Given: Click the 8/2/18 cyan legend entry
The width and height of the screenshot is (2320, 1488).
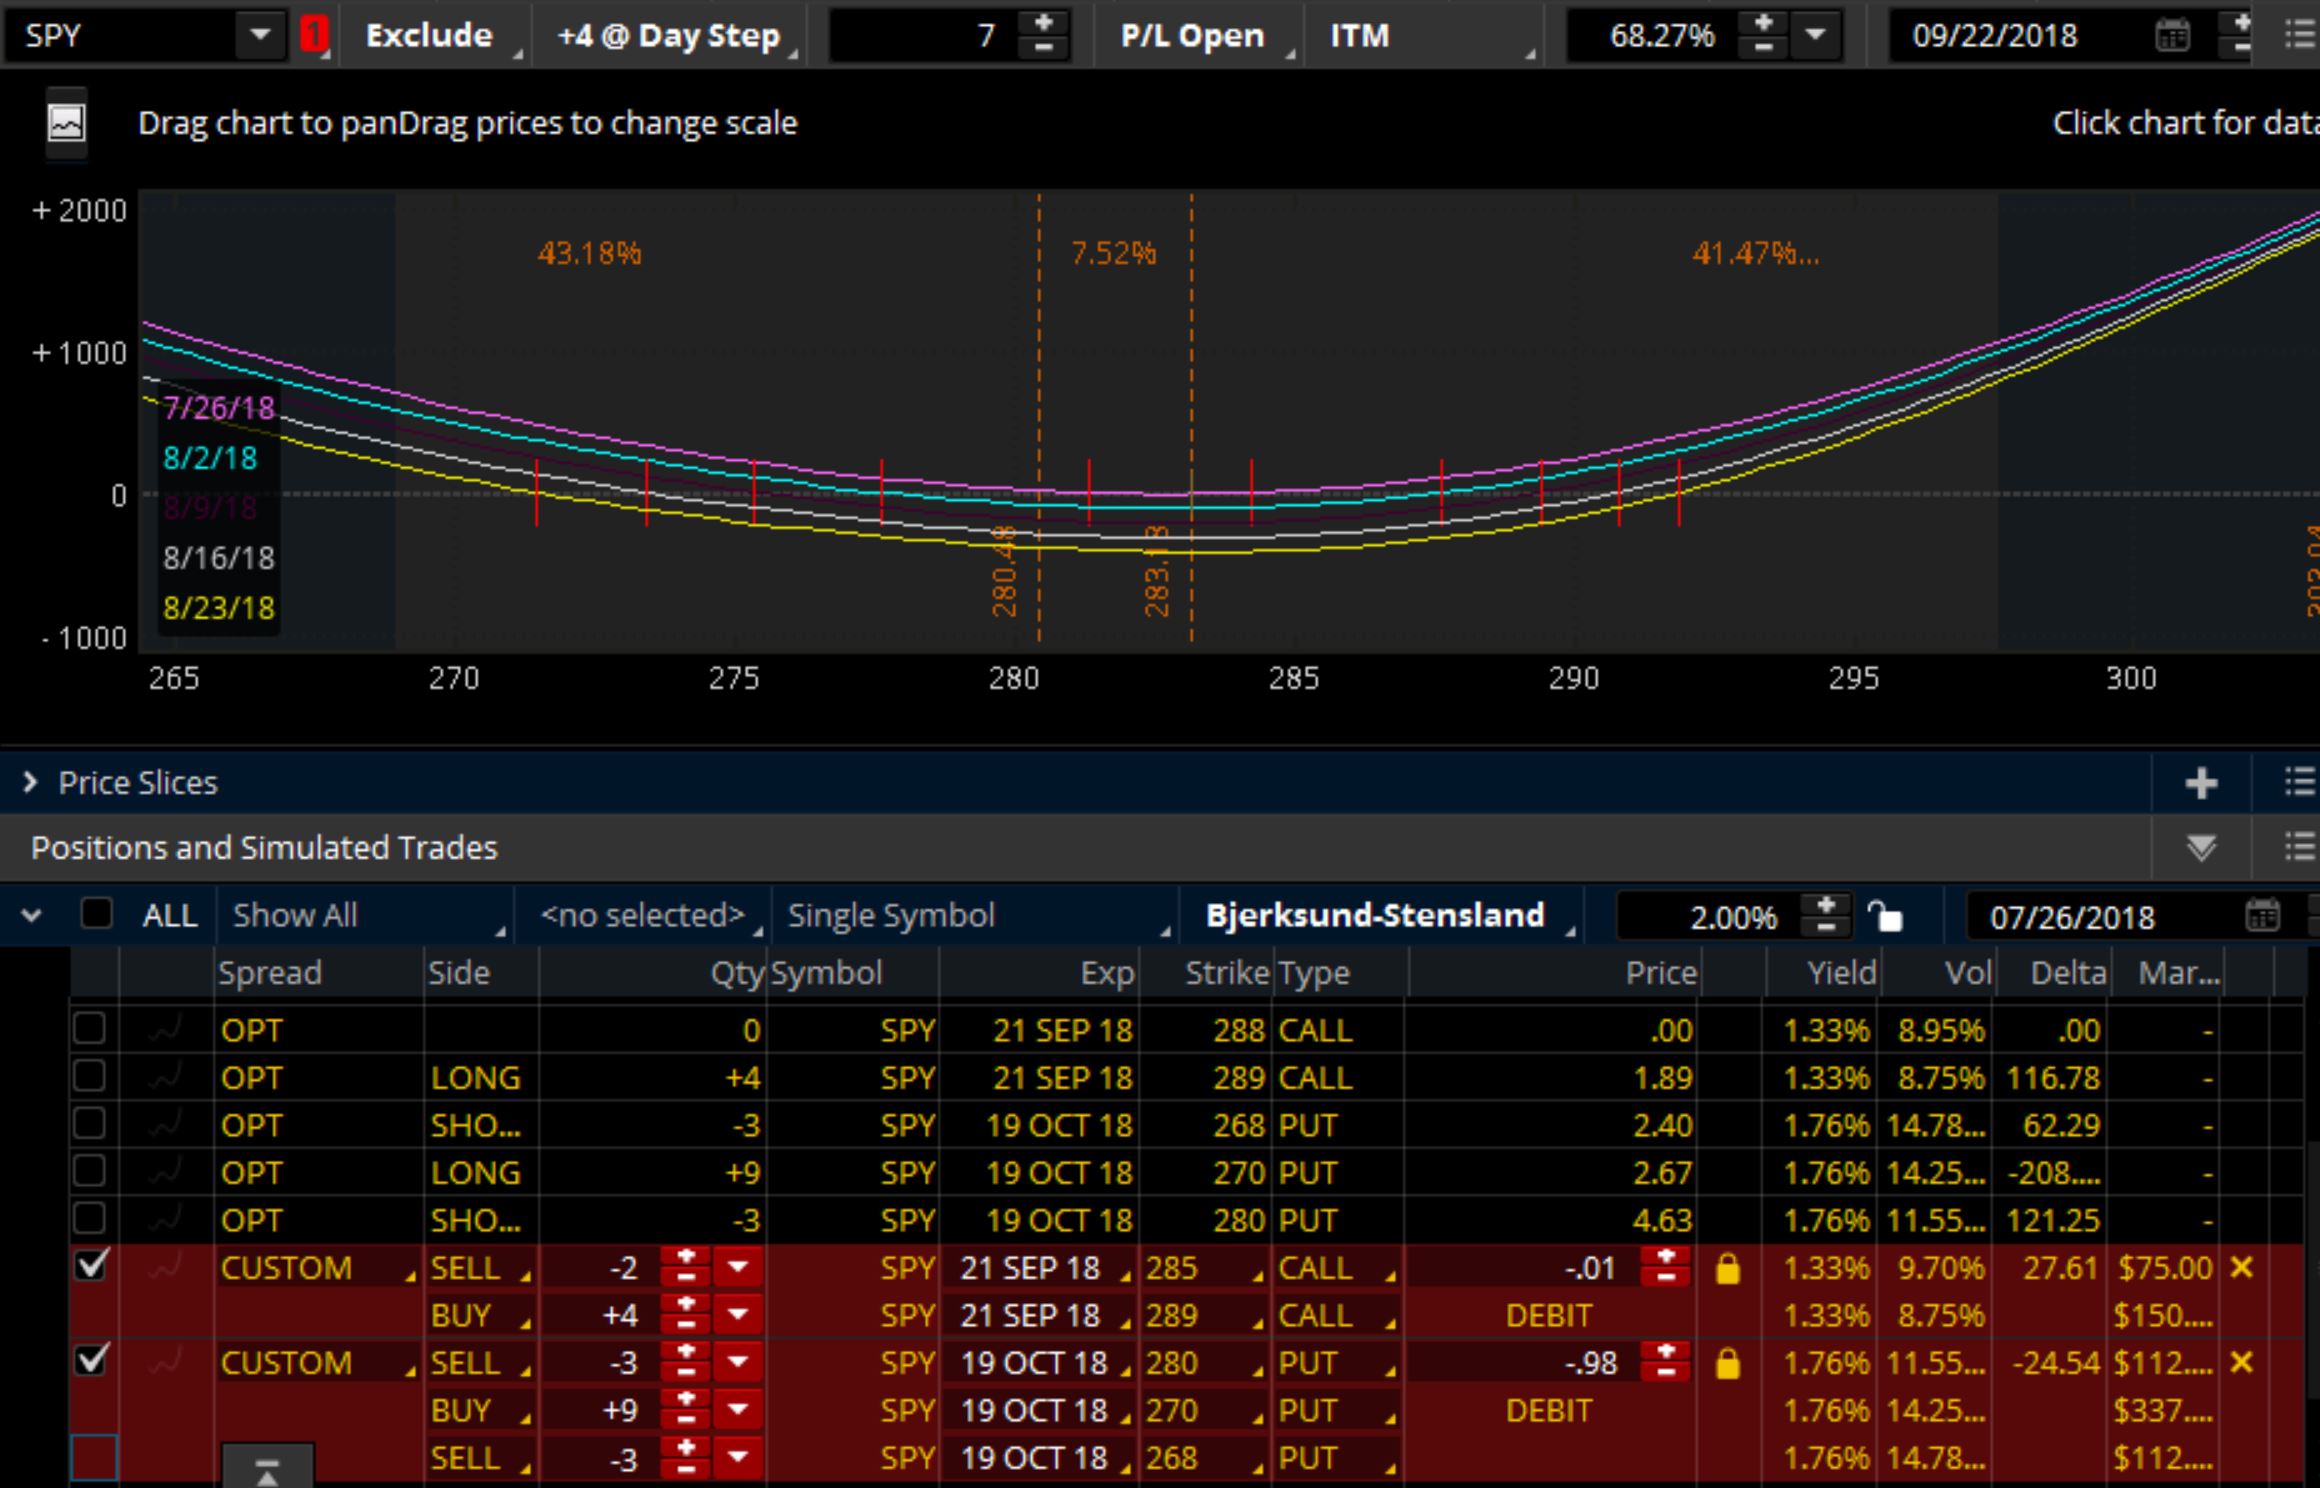Looking at the screenshot, I should (210, 458).
